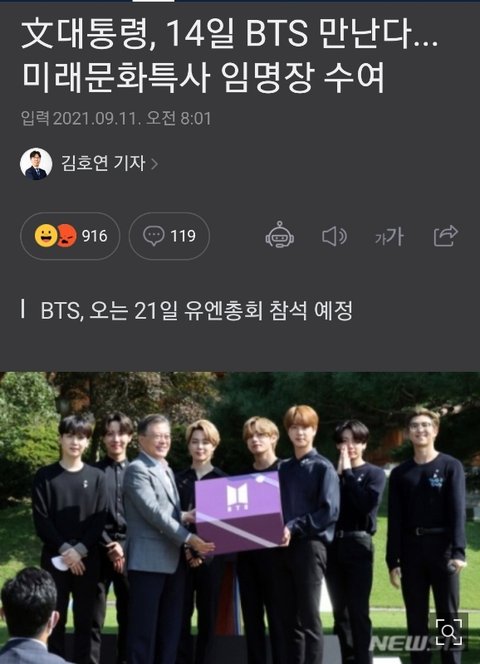Expand reporter 김호연 기자 chevron
Screen dimensions: 480x664
[155, 164]
